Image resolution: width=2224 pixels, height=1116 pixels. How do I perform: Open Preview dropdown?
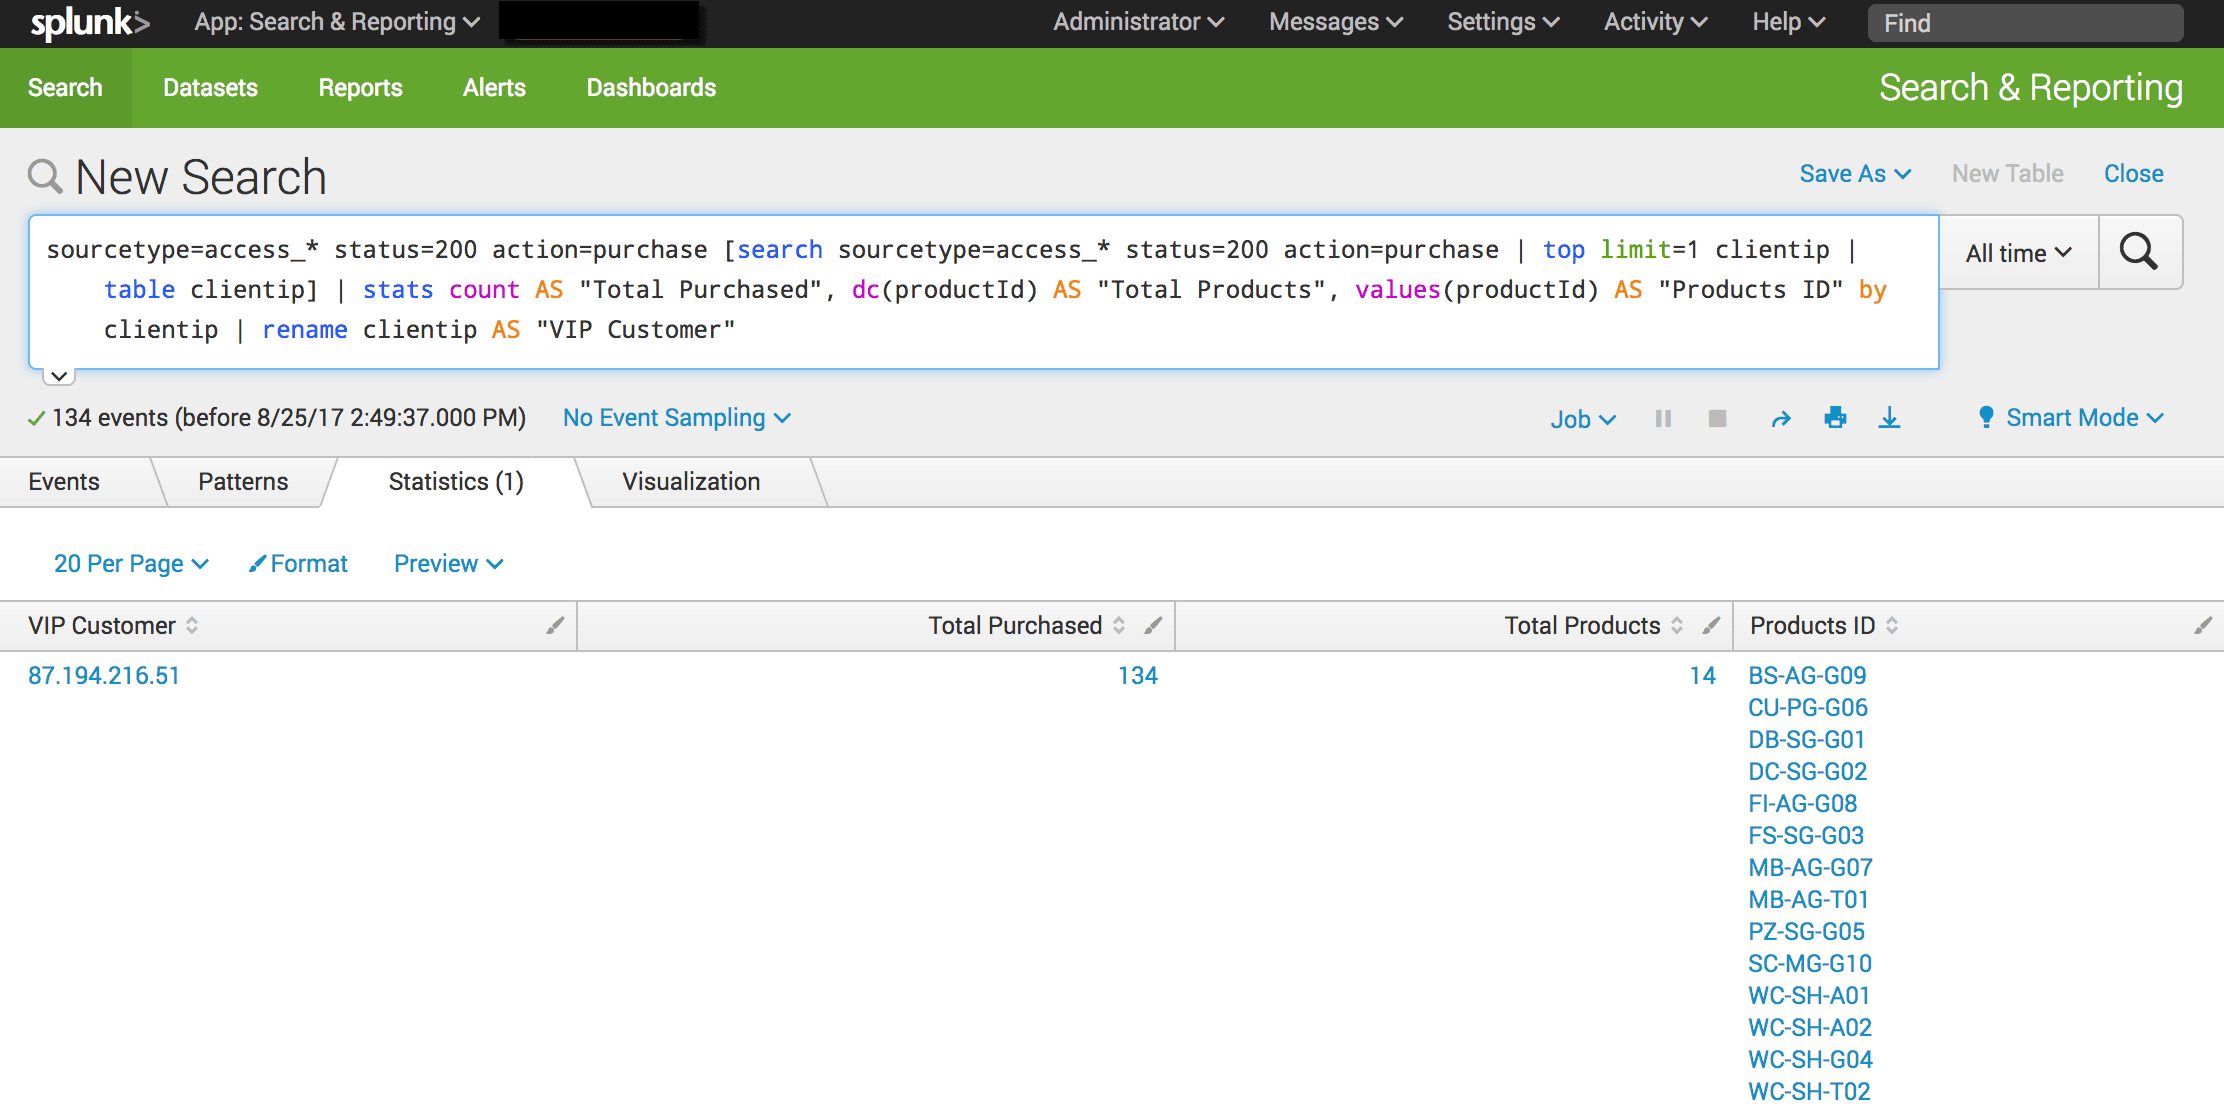(448, 564)
